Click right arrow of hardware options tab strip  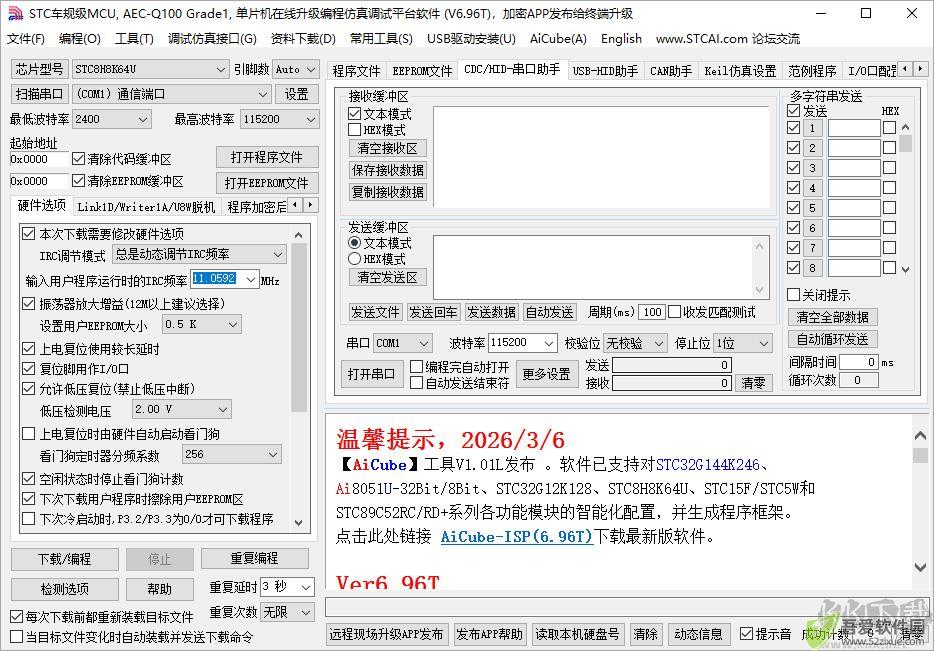310,205
